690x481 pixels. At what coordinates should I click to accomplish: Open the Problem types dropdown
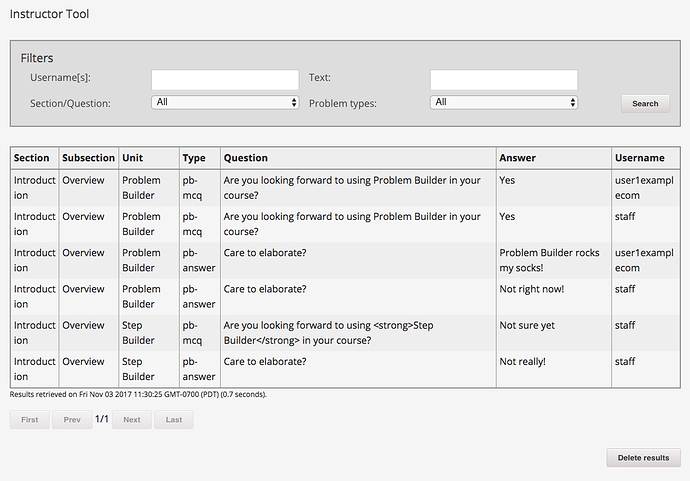[x=504, y=102]
